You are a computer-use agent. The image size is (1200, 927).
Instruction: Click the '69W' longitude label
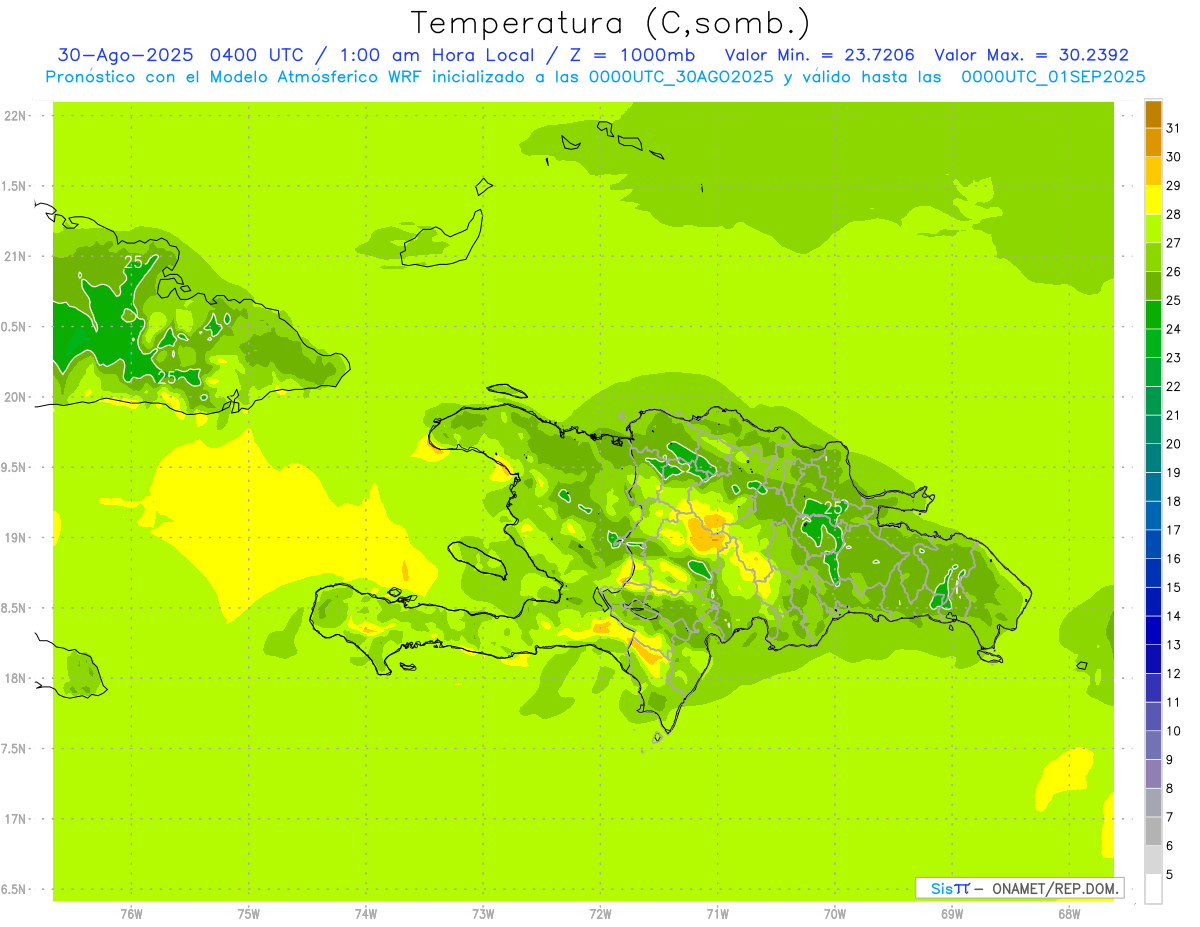pos(952,914)
